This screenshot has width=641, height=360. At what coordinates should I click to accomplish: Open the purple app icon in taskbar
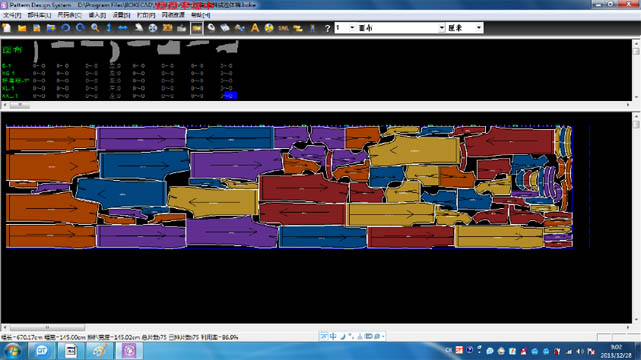(x=129, y=351)
